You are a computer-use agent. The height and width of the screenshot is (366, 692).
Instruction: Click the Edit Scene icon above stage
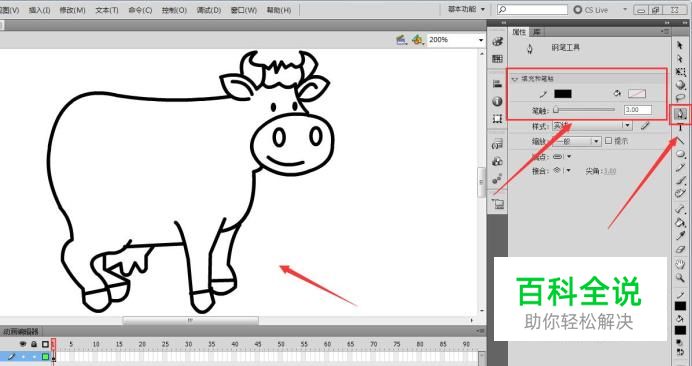tap(402, 40)
